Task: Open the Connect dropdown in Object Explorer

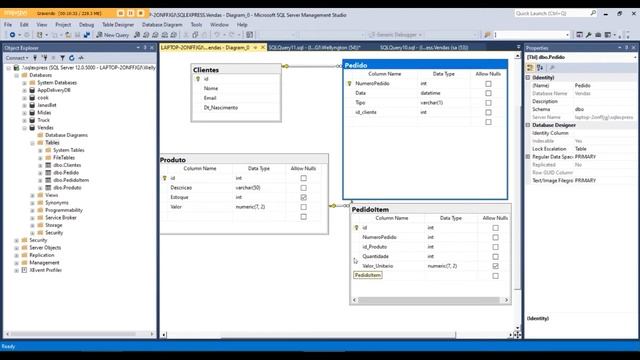Action: coord(17,58)
